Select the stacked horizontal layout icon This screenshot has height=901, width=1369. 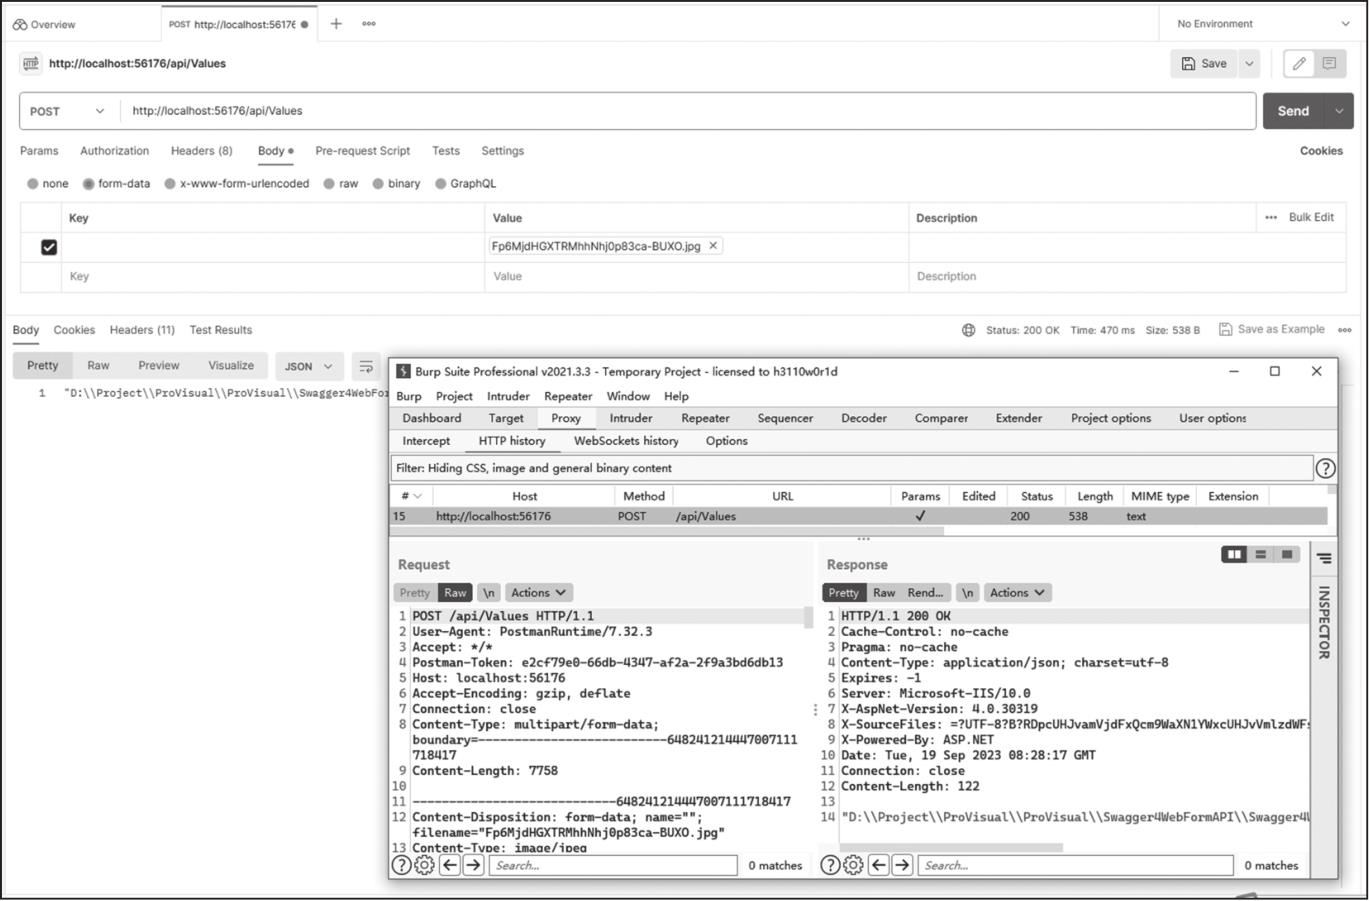click(1260, 554)
